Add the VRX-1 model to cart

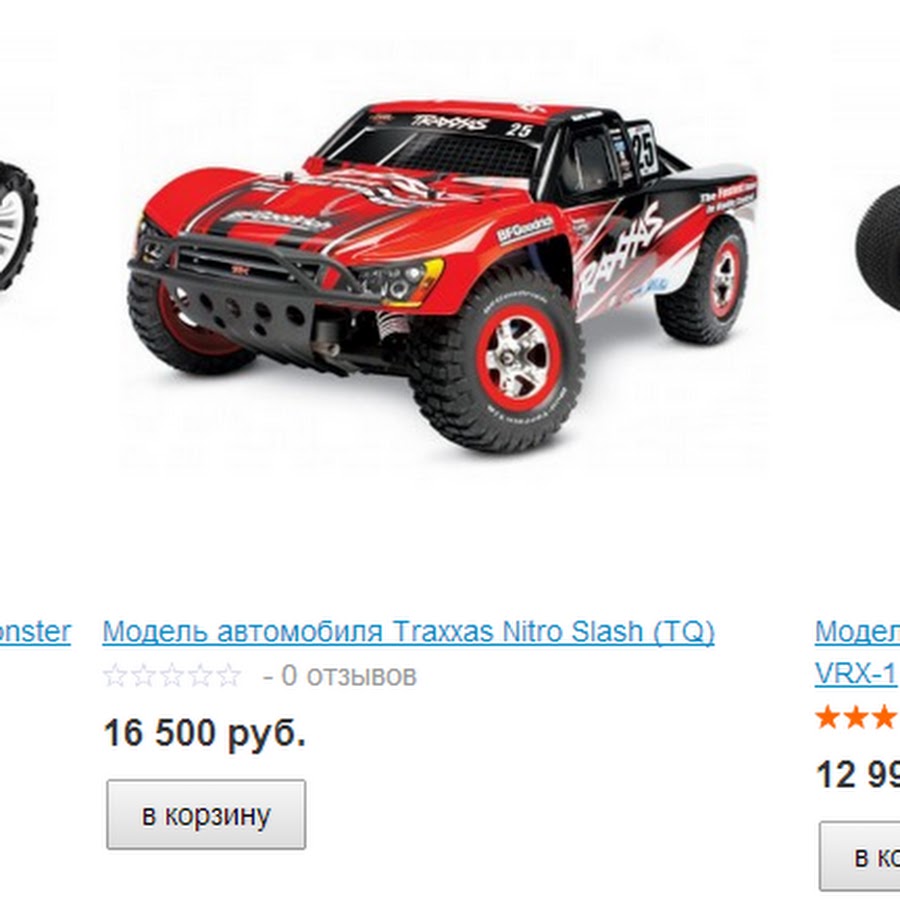(x=860, y=857)
